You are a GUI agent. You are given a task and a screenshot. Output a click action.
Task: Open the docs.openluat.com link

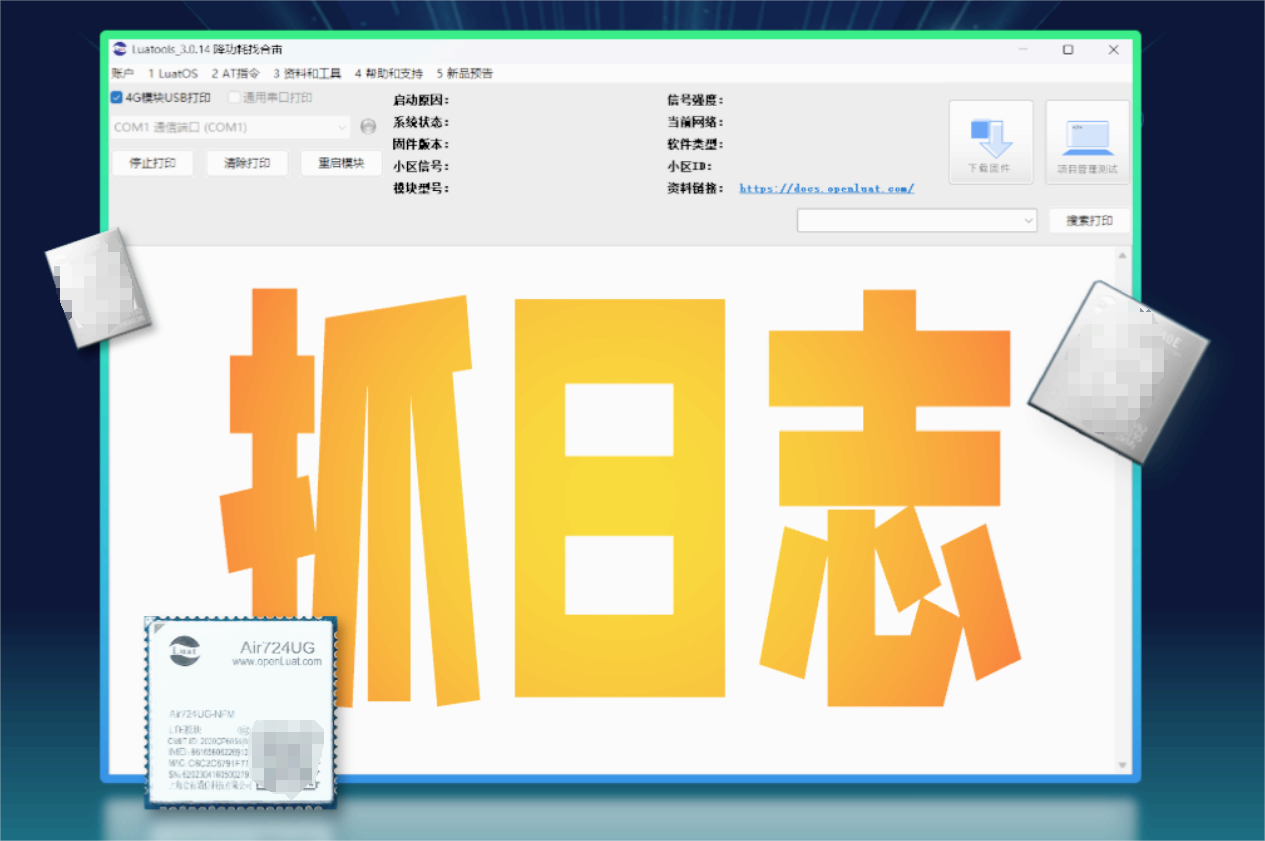pos(826,188)
